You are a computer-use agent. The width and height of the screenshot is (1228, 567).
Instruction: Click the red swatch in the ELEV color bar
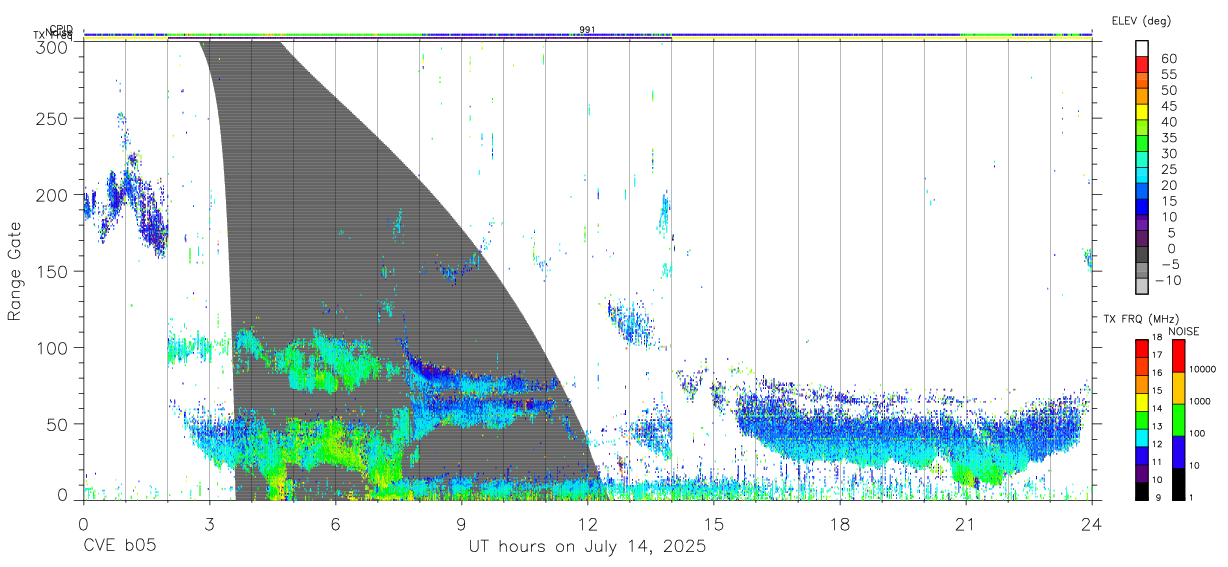click(x=1142, y=66)
